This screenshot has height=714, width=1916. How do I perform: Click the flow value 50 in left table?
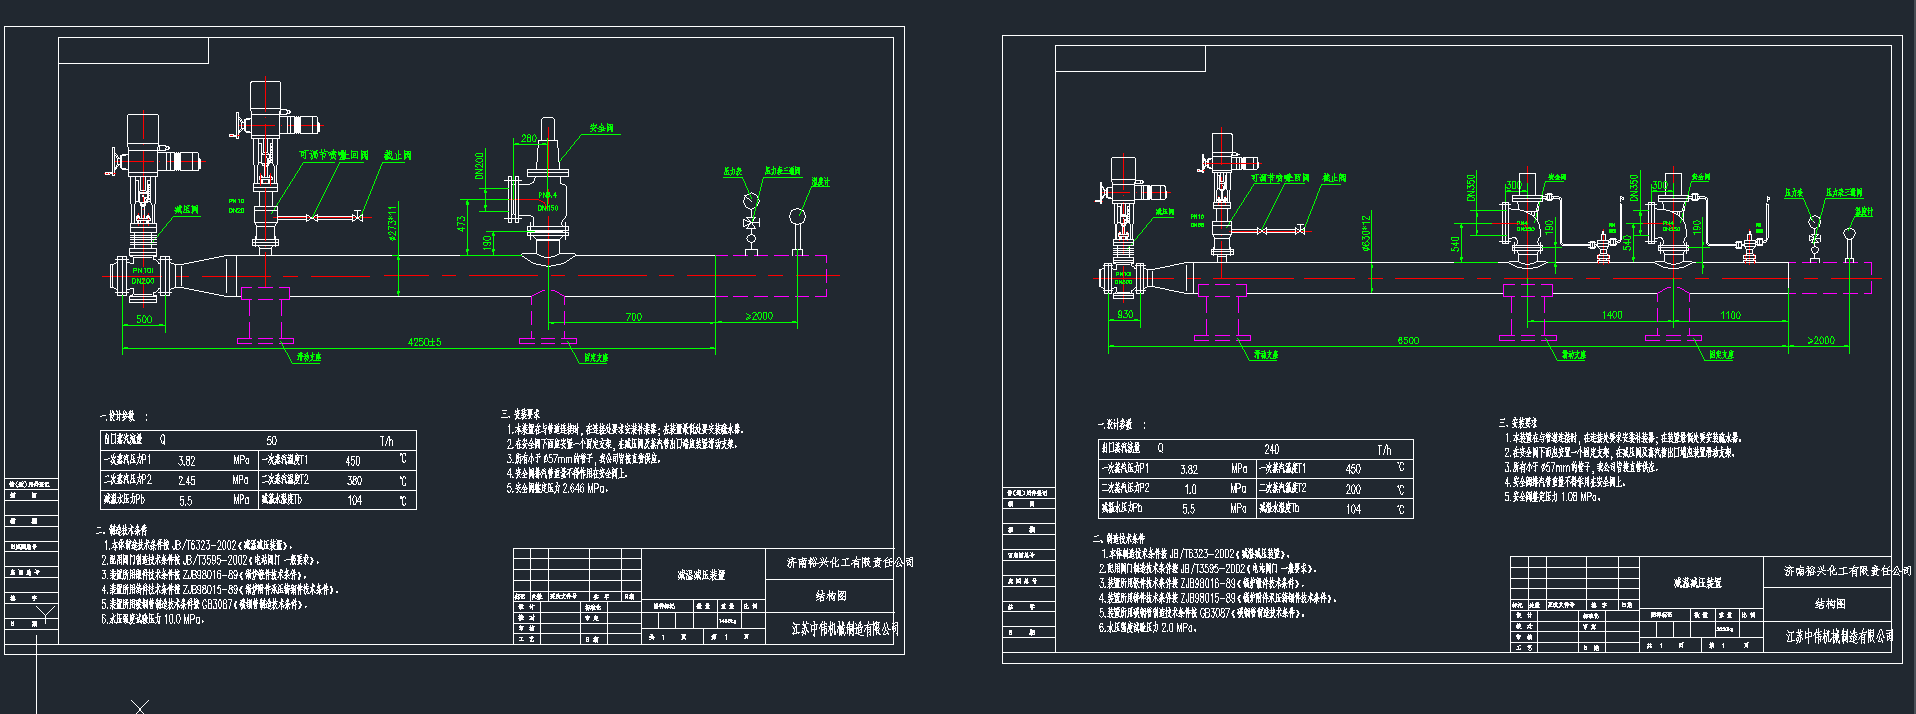271,440
